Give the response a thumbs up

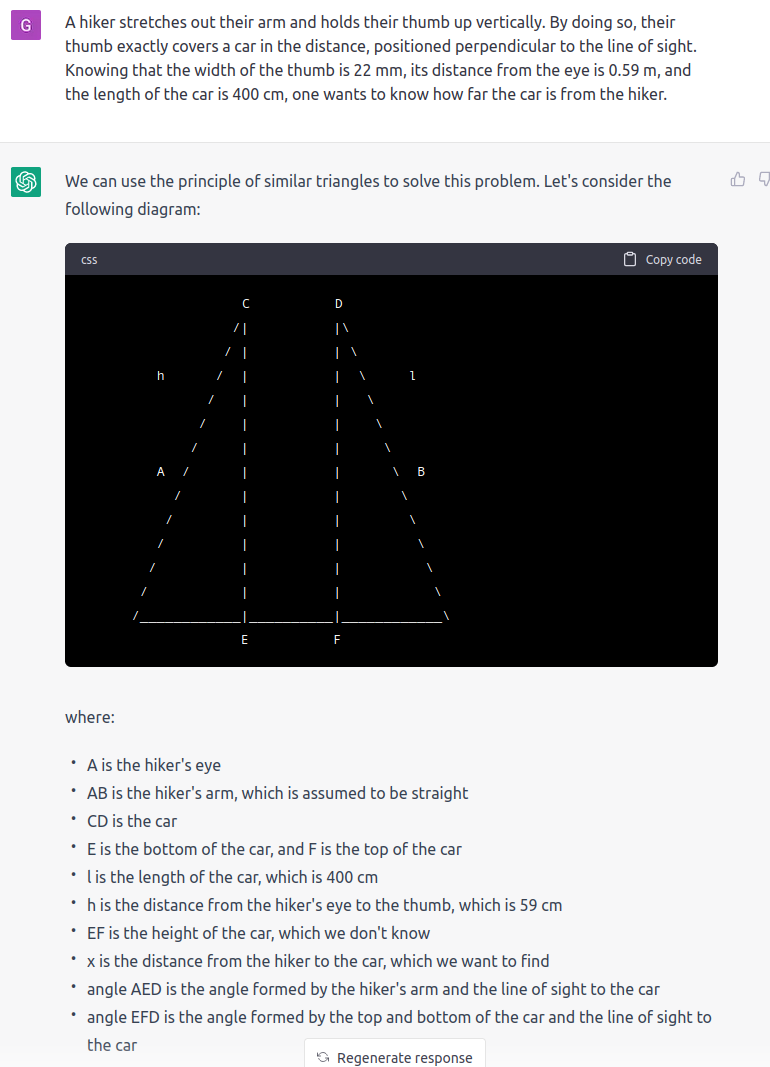(738, 180)
